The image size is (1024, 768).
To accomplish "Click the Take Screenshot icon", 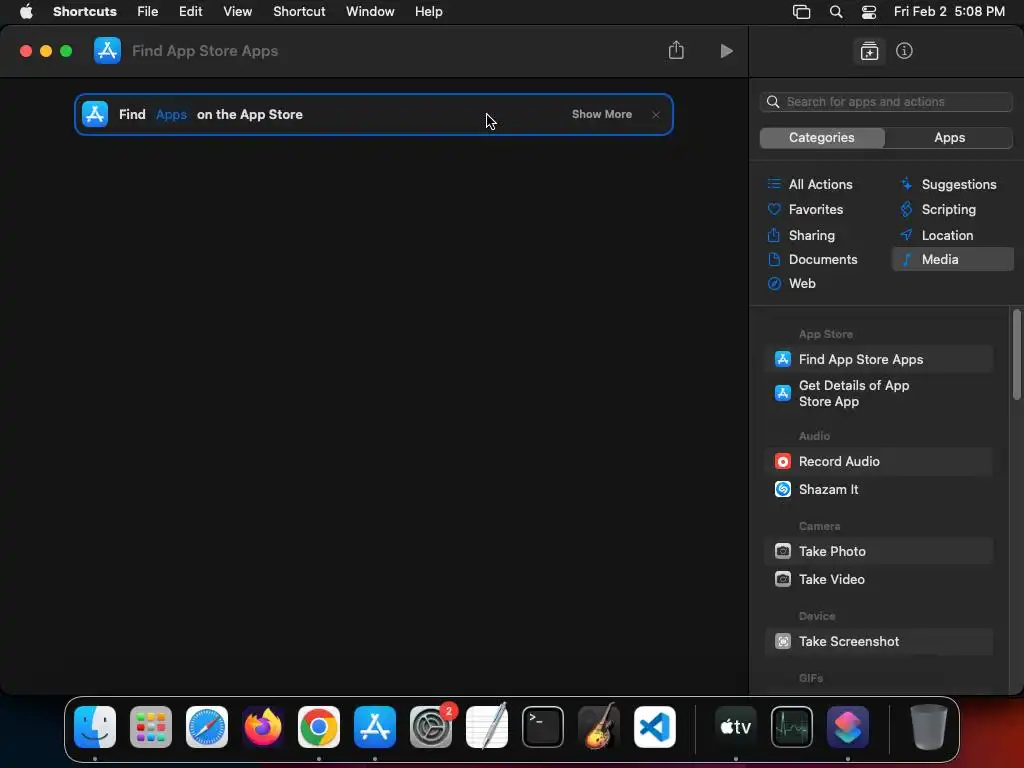I will pos(782,641).
